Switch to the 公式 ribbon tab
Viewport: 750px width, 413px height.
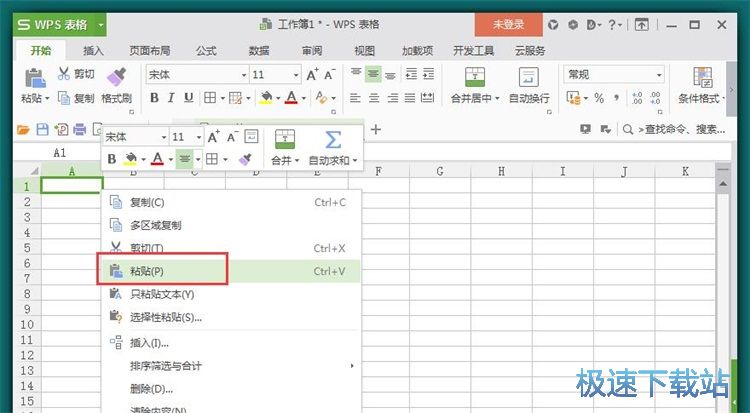click(x=206, y=51)
